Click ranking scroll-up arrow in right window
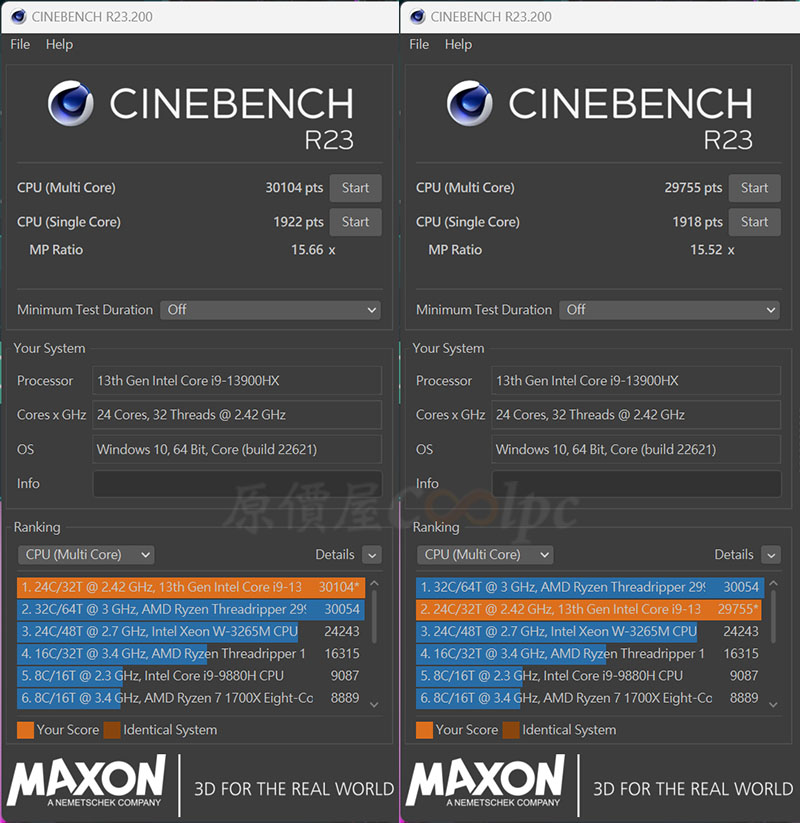800x823 pixels. [x=773, y=583]
